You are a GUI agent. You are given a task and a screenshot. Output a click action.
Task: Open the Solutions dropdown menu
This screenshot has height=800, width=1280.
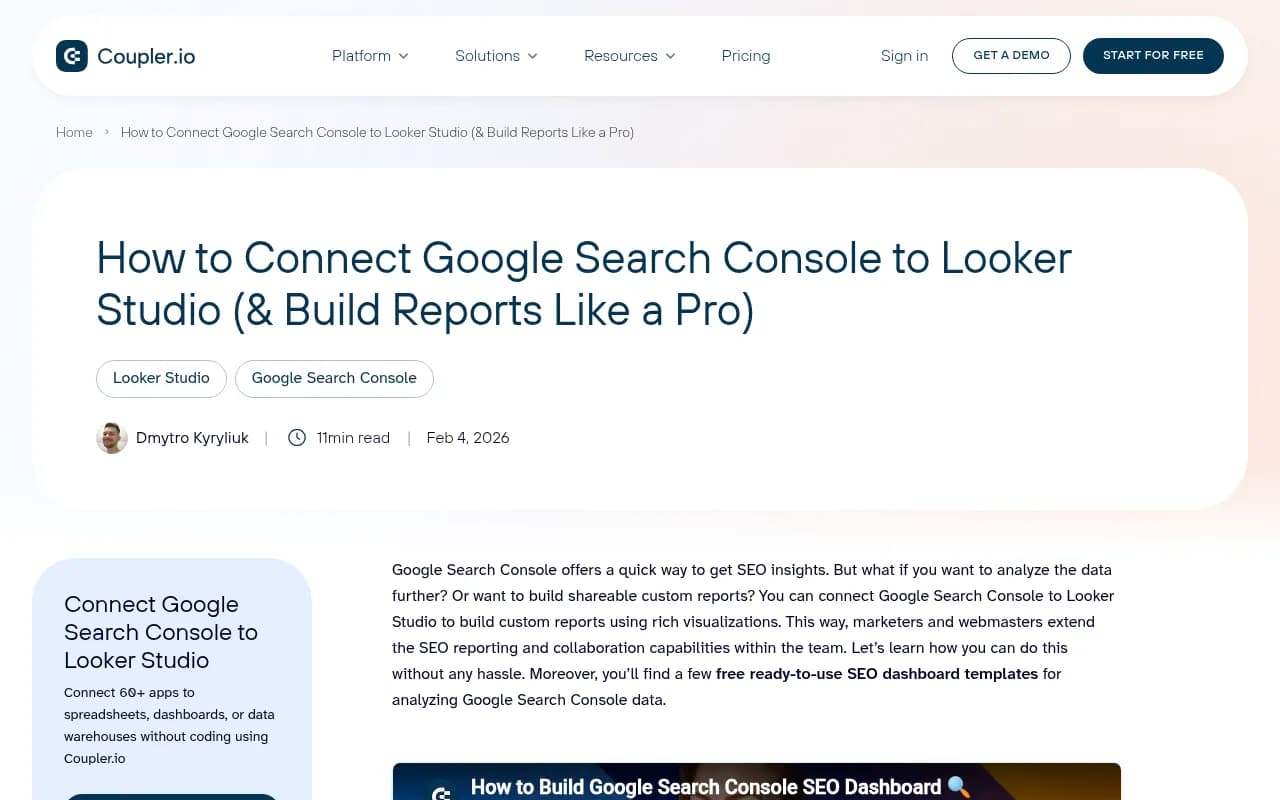tap(495, 56)
